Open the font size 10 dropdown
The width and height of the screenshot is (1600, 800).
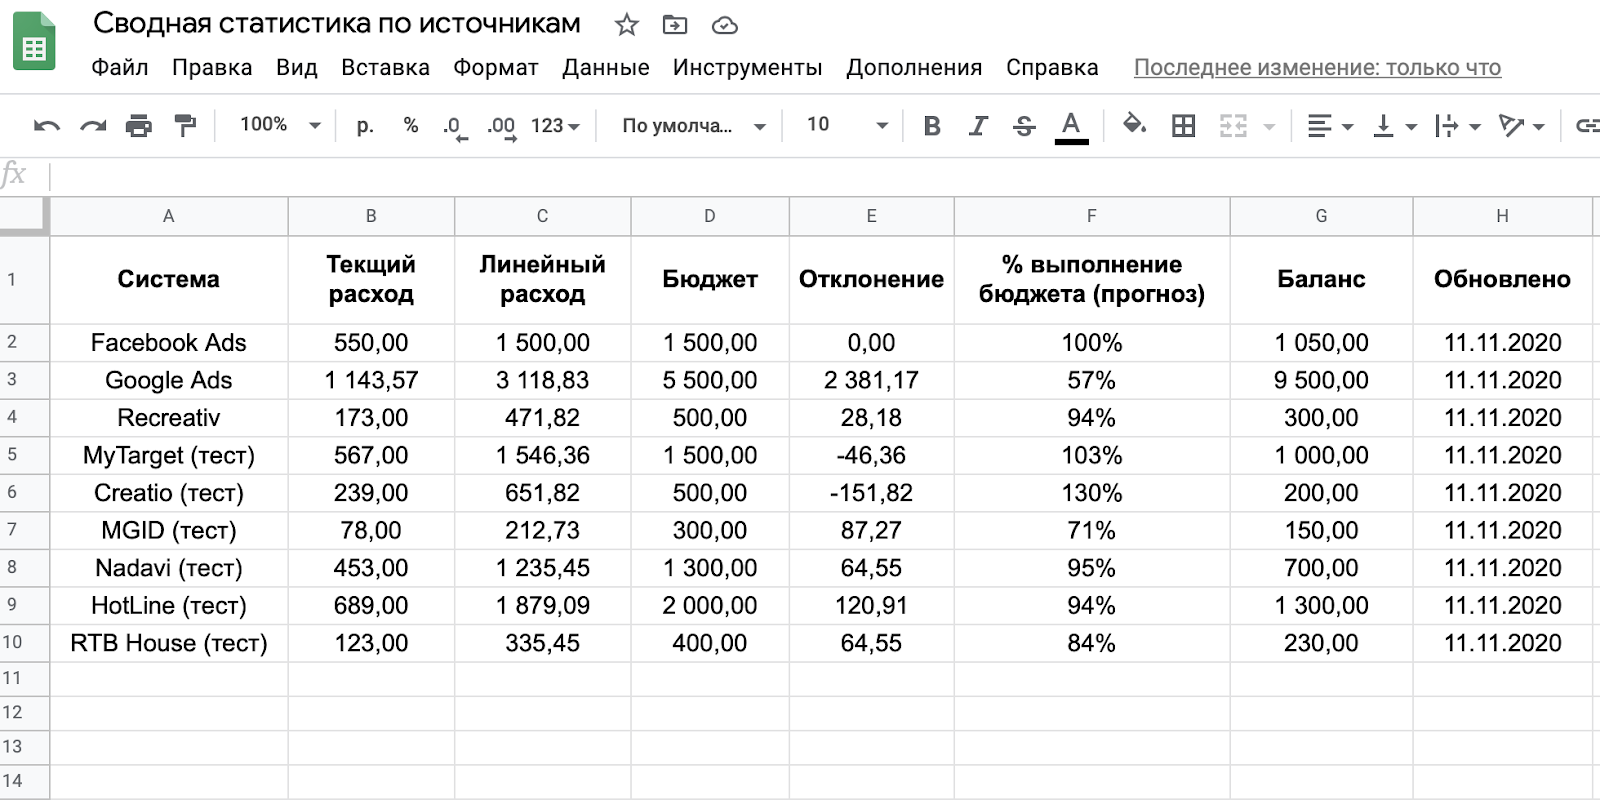point(847,125)
